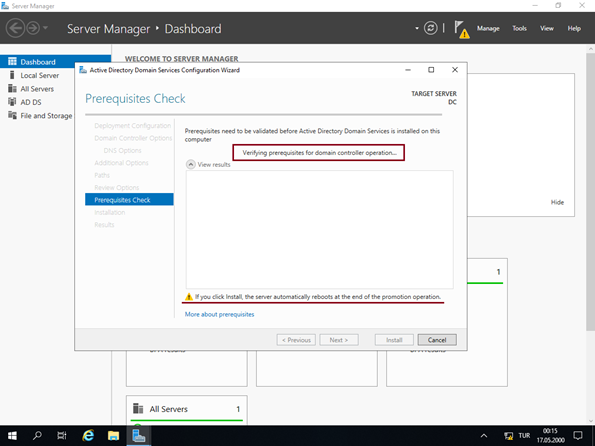The width and height of the screenshot is (595, 446).
Task: Select the Deployment Configuration wizard step
Action: click(x=132, y=126)
